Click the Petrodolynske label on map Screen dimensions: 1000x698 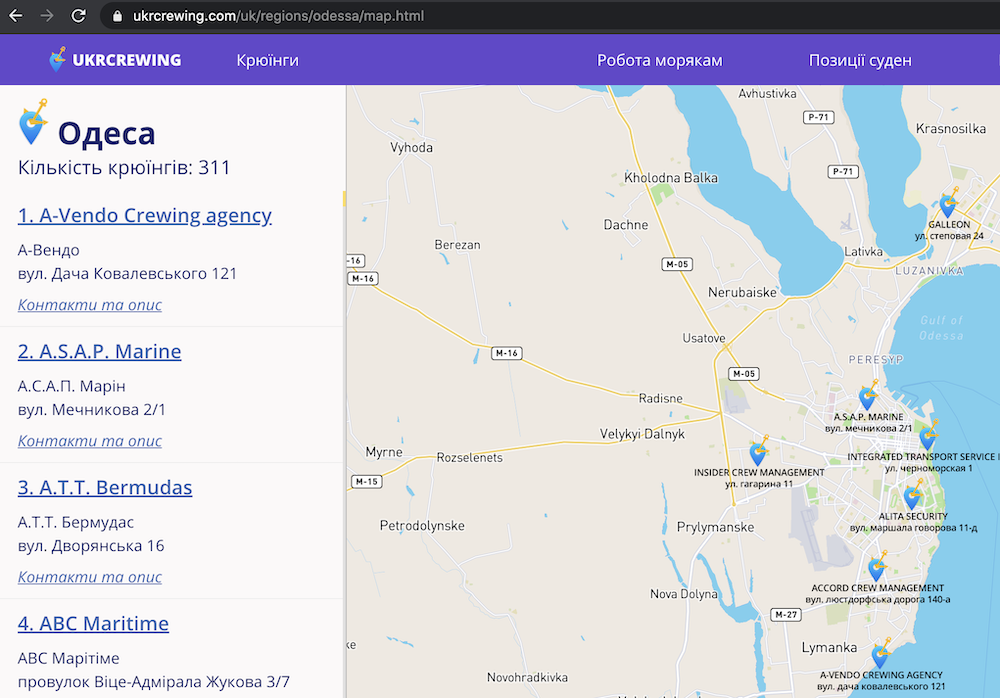coord(422,526)
